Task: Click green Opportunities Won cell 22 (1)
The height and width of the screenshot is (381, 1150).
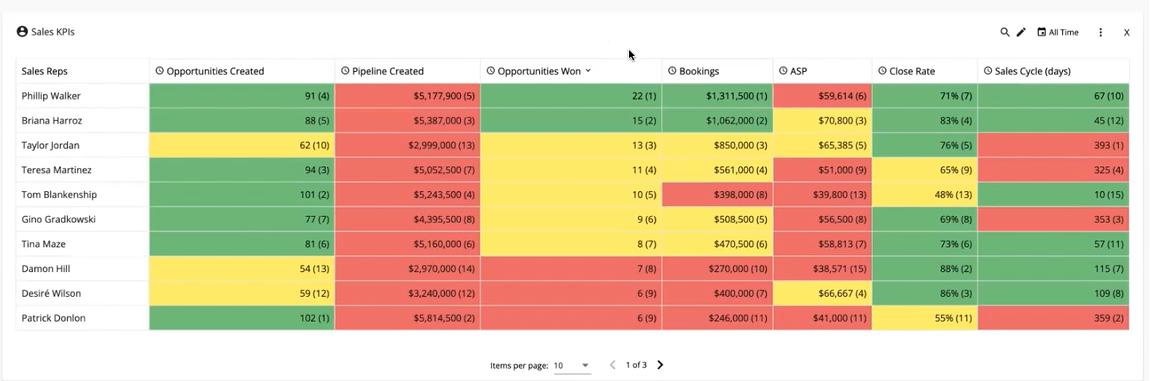Action: pos(571,96)
